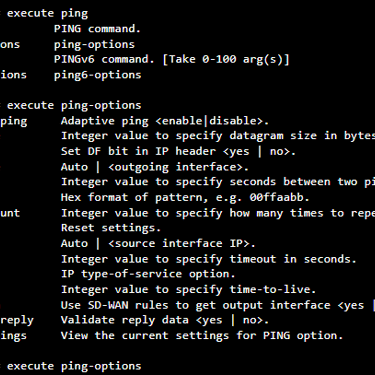
Task: Click the 'Adaptive ping <enable|disable>' line
Action: [x=165, y=121]
